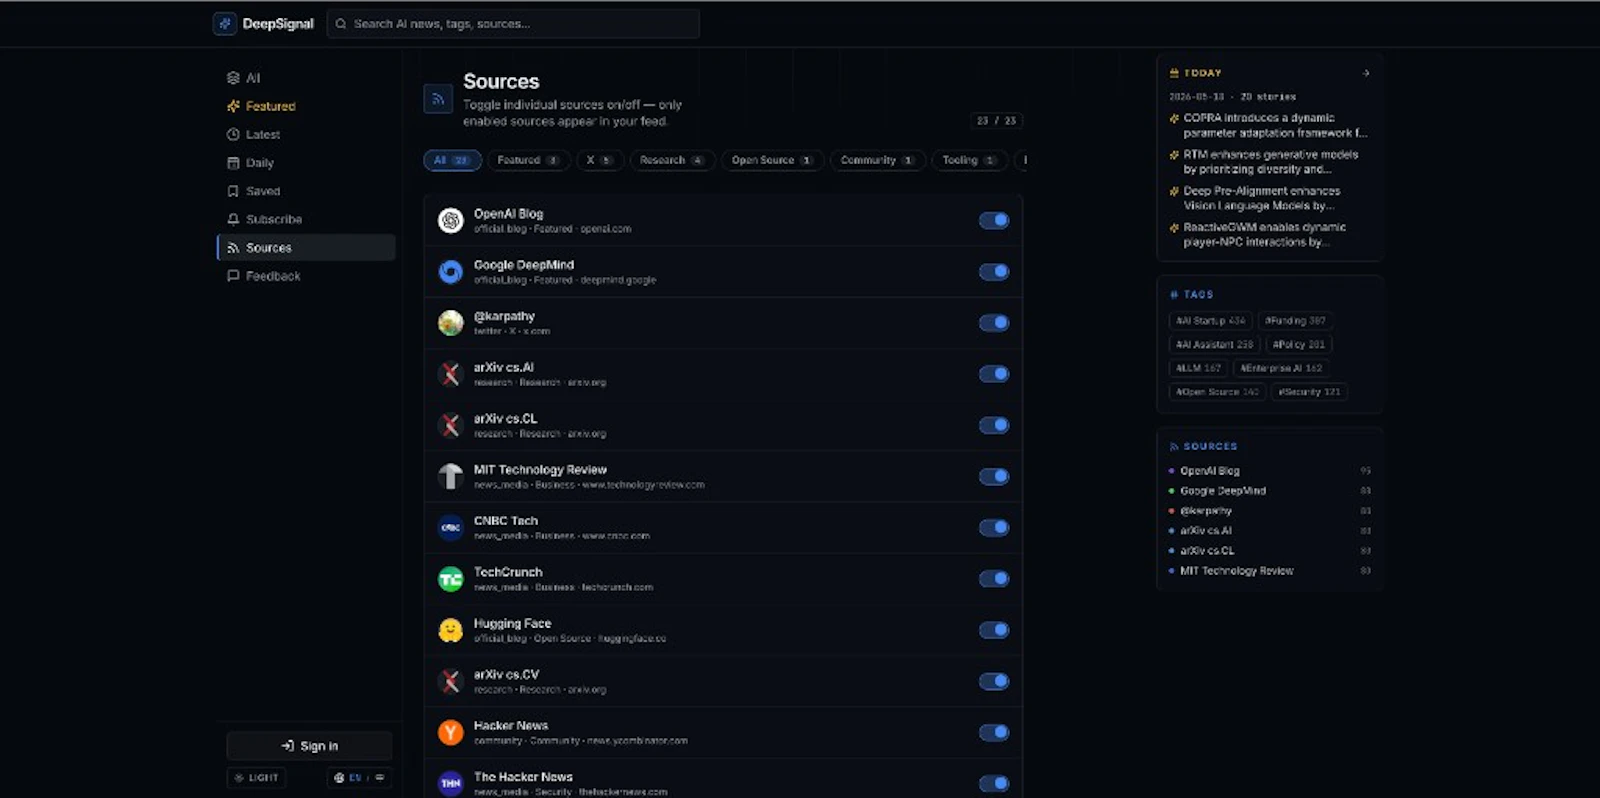Click the arXiv cs.CV logo
This screenshot has height=798, width=1600.
point(451,681)
